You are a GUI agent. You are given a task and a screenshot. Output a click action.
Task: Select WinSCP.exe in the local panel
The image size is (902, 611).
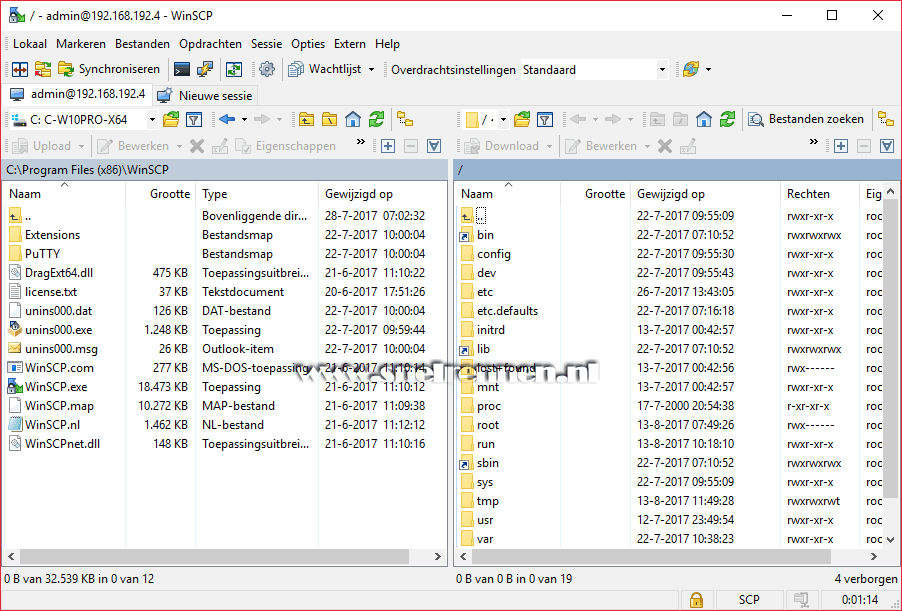pos(56,387)
